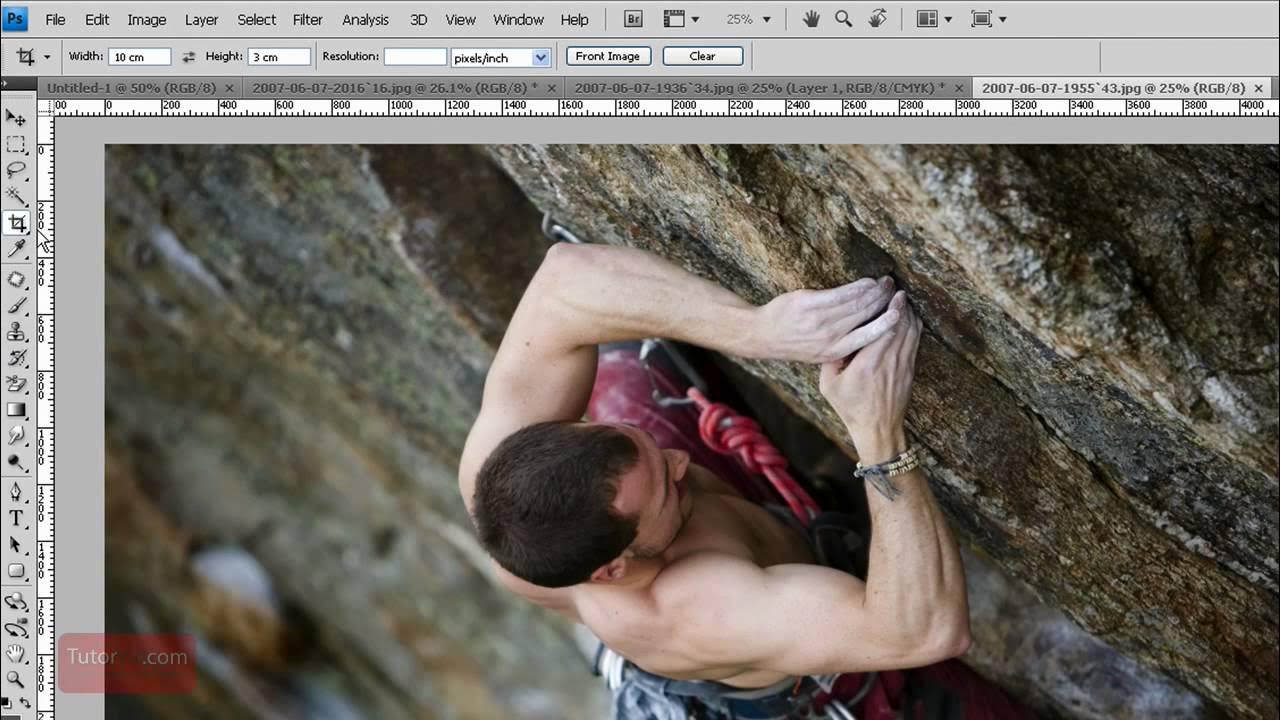Image resolution: width=1280 pixels, height=720 pixels.
Task: Select the Hand tool in toolbox
Action: click(x=16, y=654)
